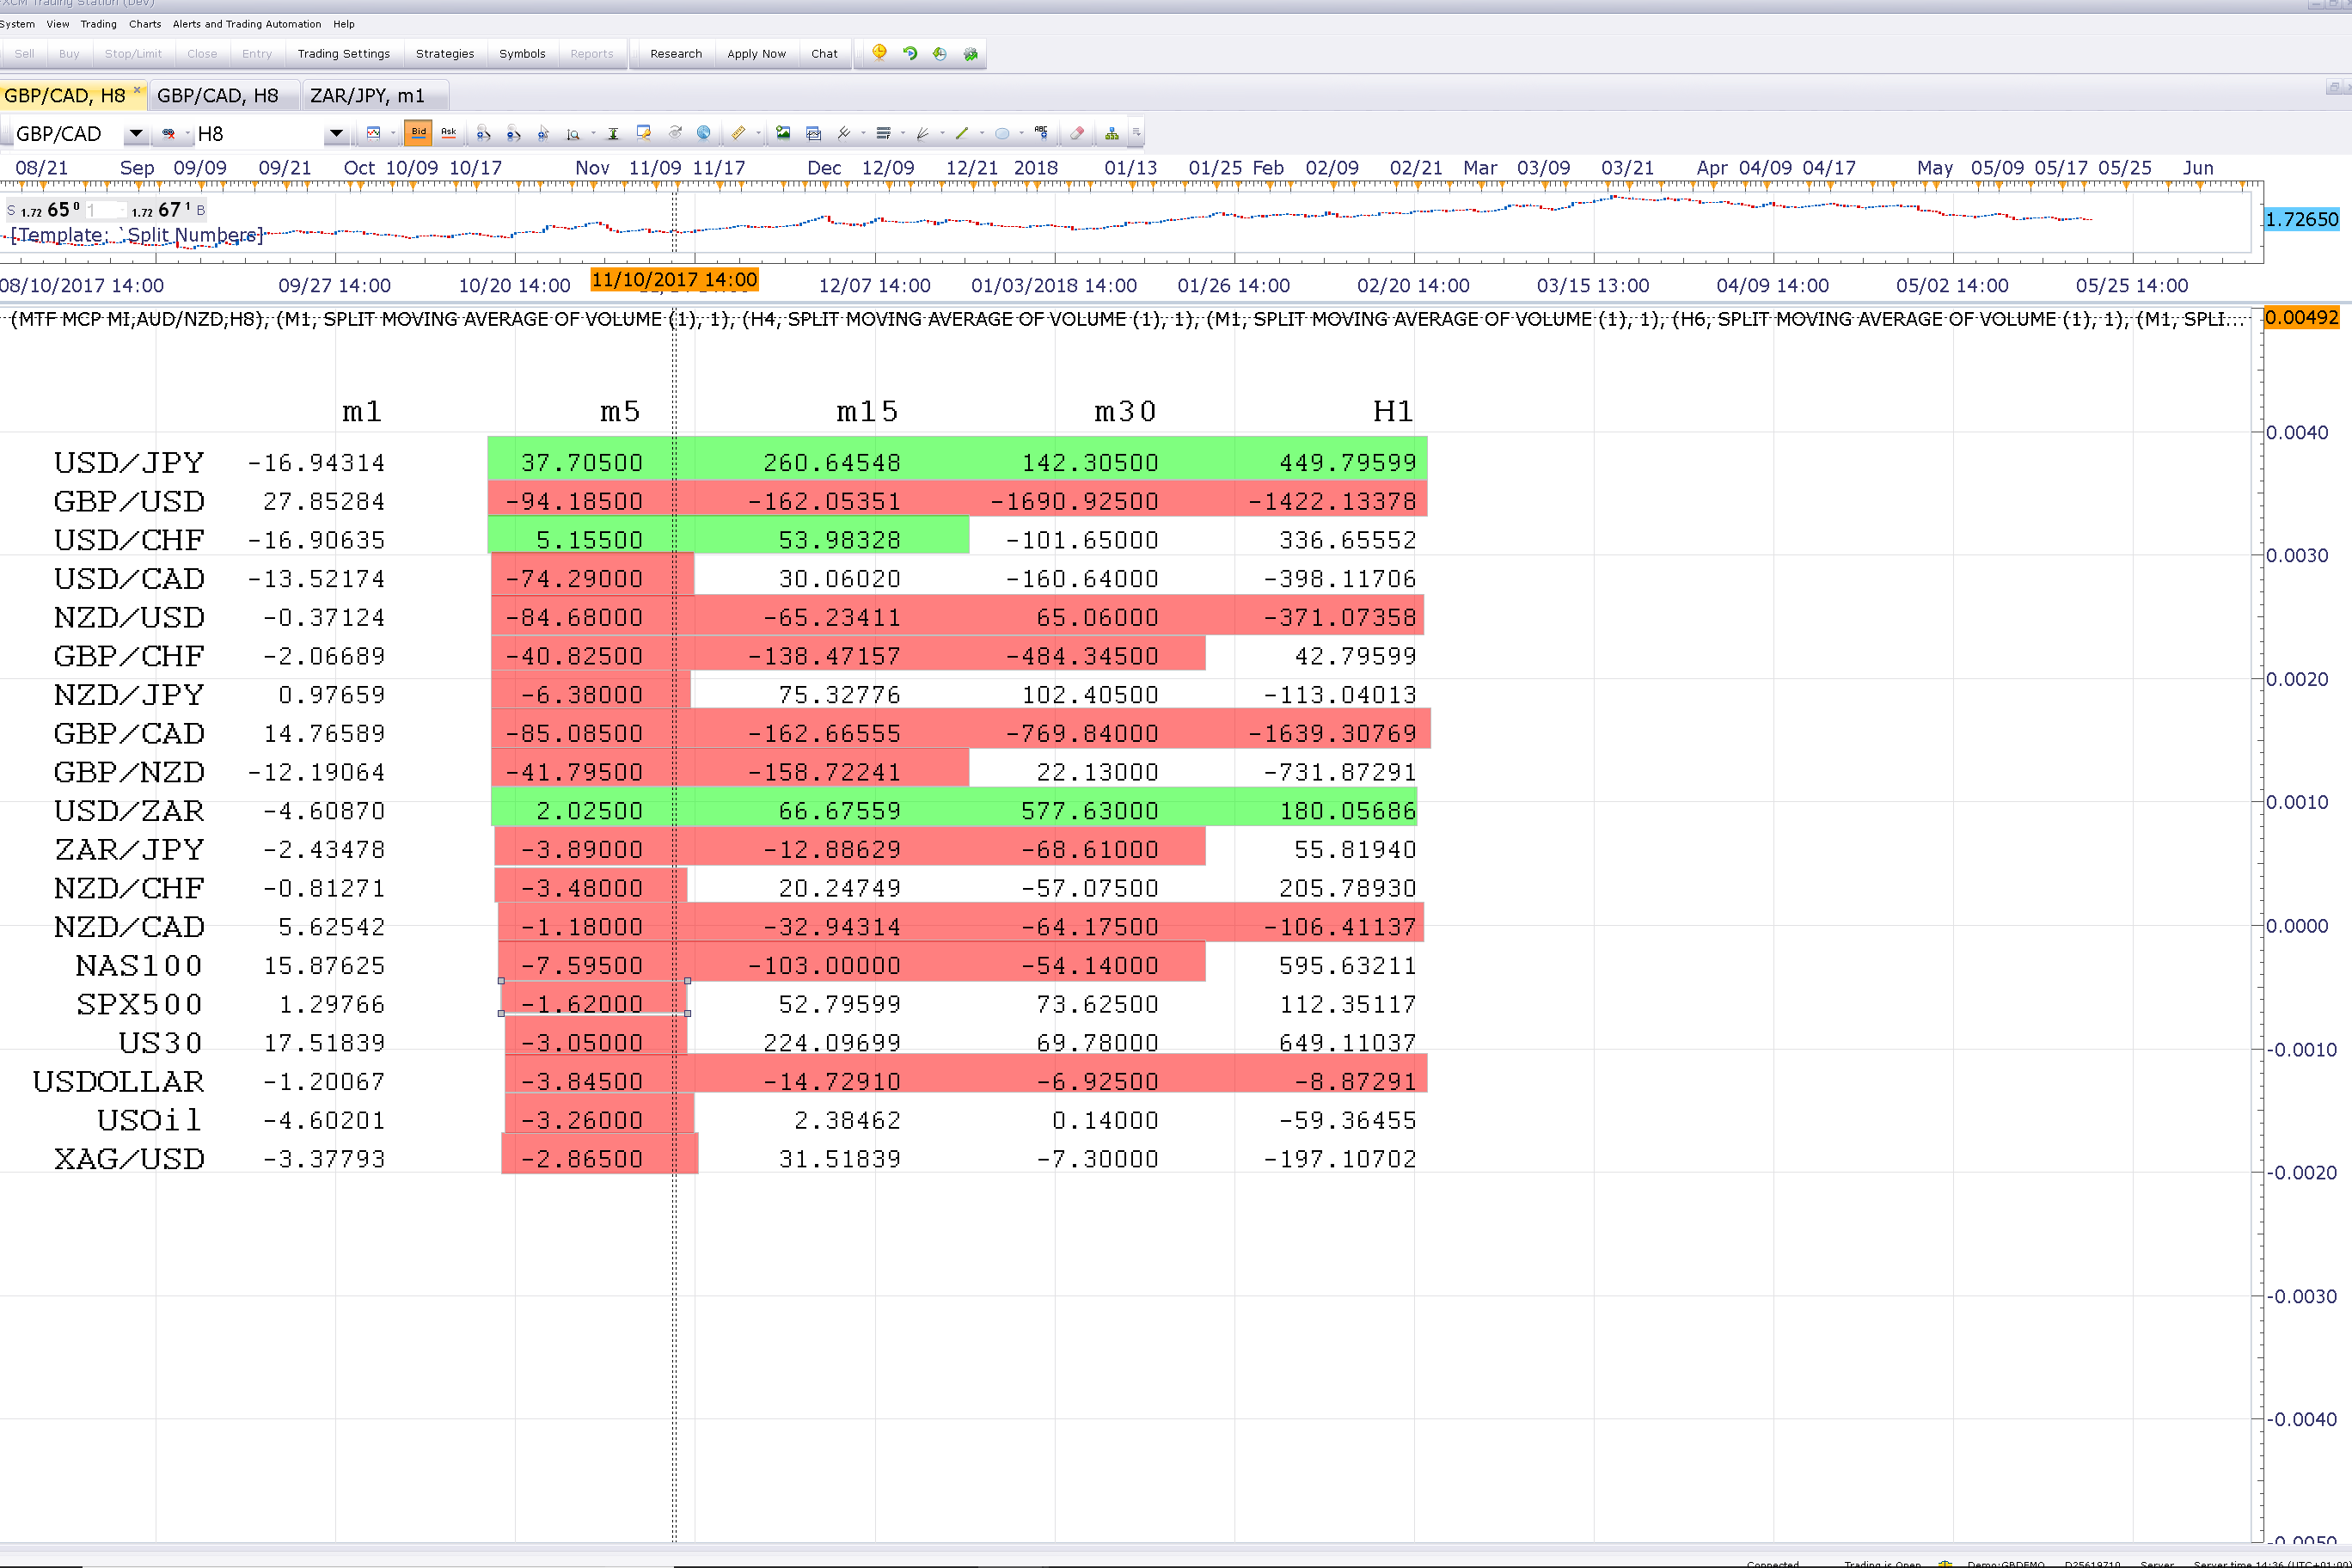Click the Strategies button
The height and width of the screenshot is (1568, 2352).
(x=445, y=54)
